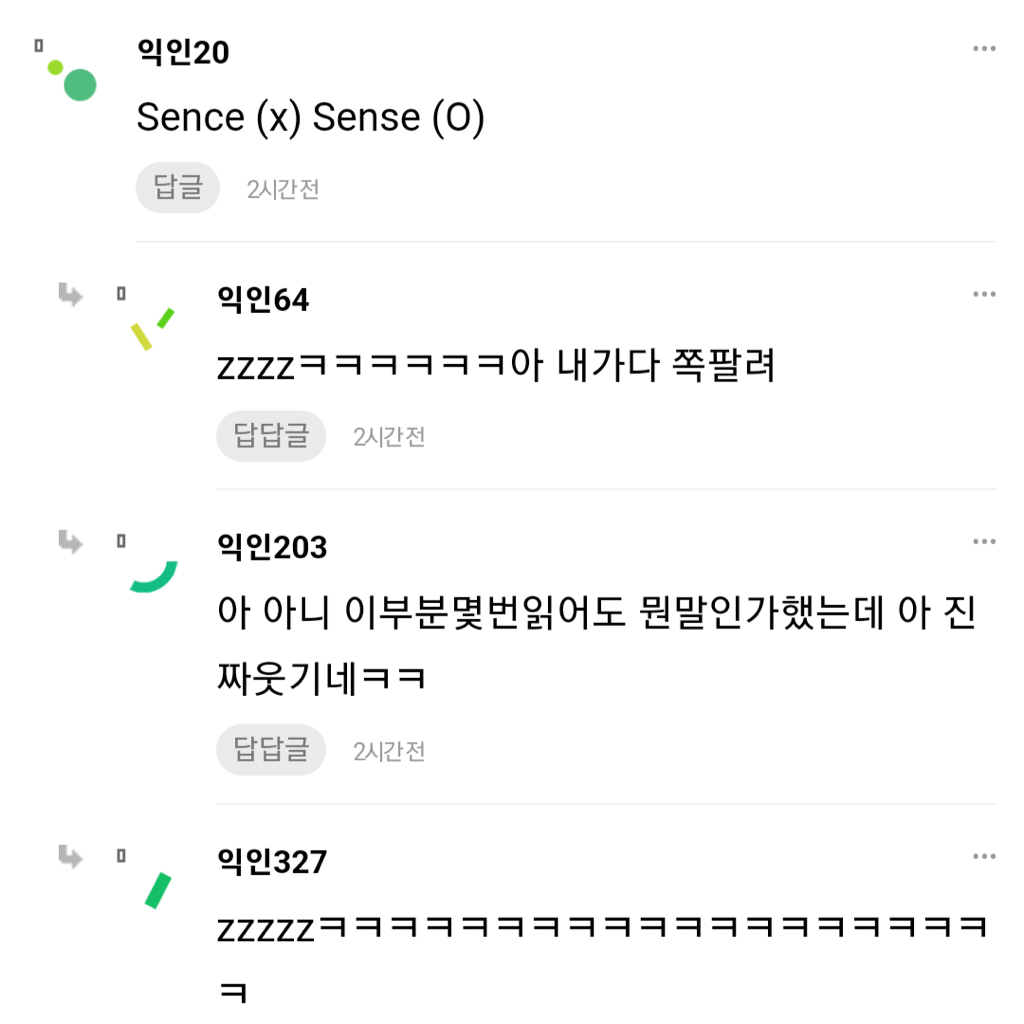Click the 답글 button under 익인20's comment
Image resolution: width=1024 pixels, height=1024 pixels.
pos(177,187)
